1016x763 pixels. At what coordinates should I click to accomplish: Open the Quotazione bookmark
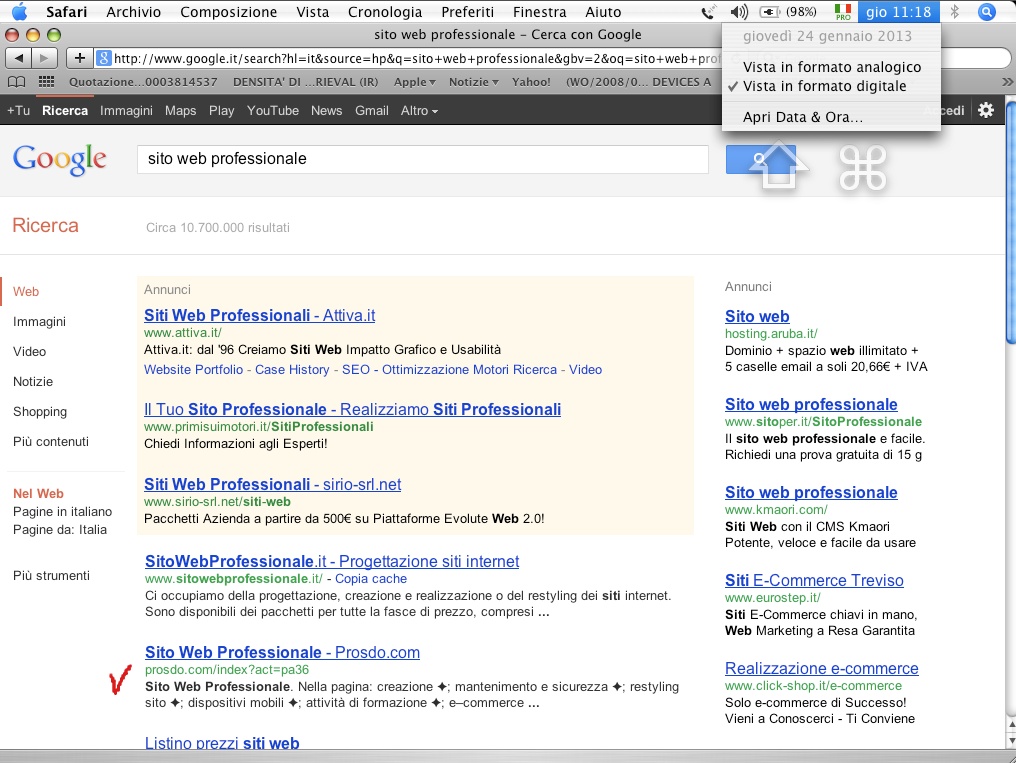point(143,82)
